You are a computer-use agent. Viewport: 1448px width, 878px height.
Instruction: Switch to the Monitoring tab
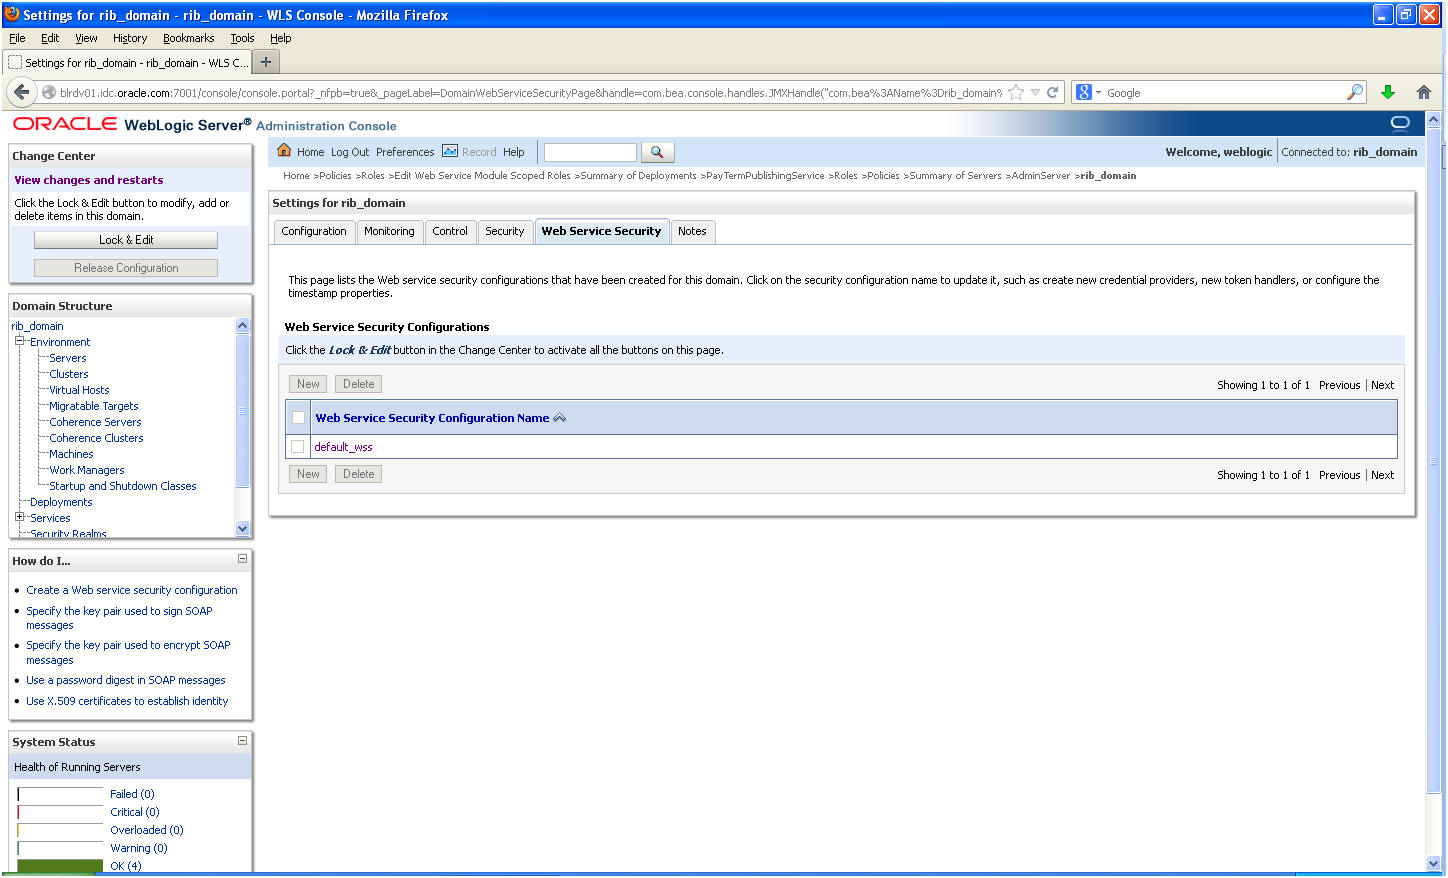[389, 231]
